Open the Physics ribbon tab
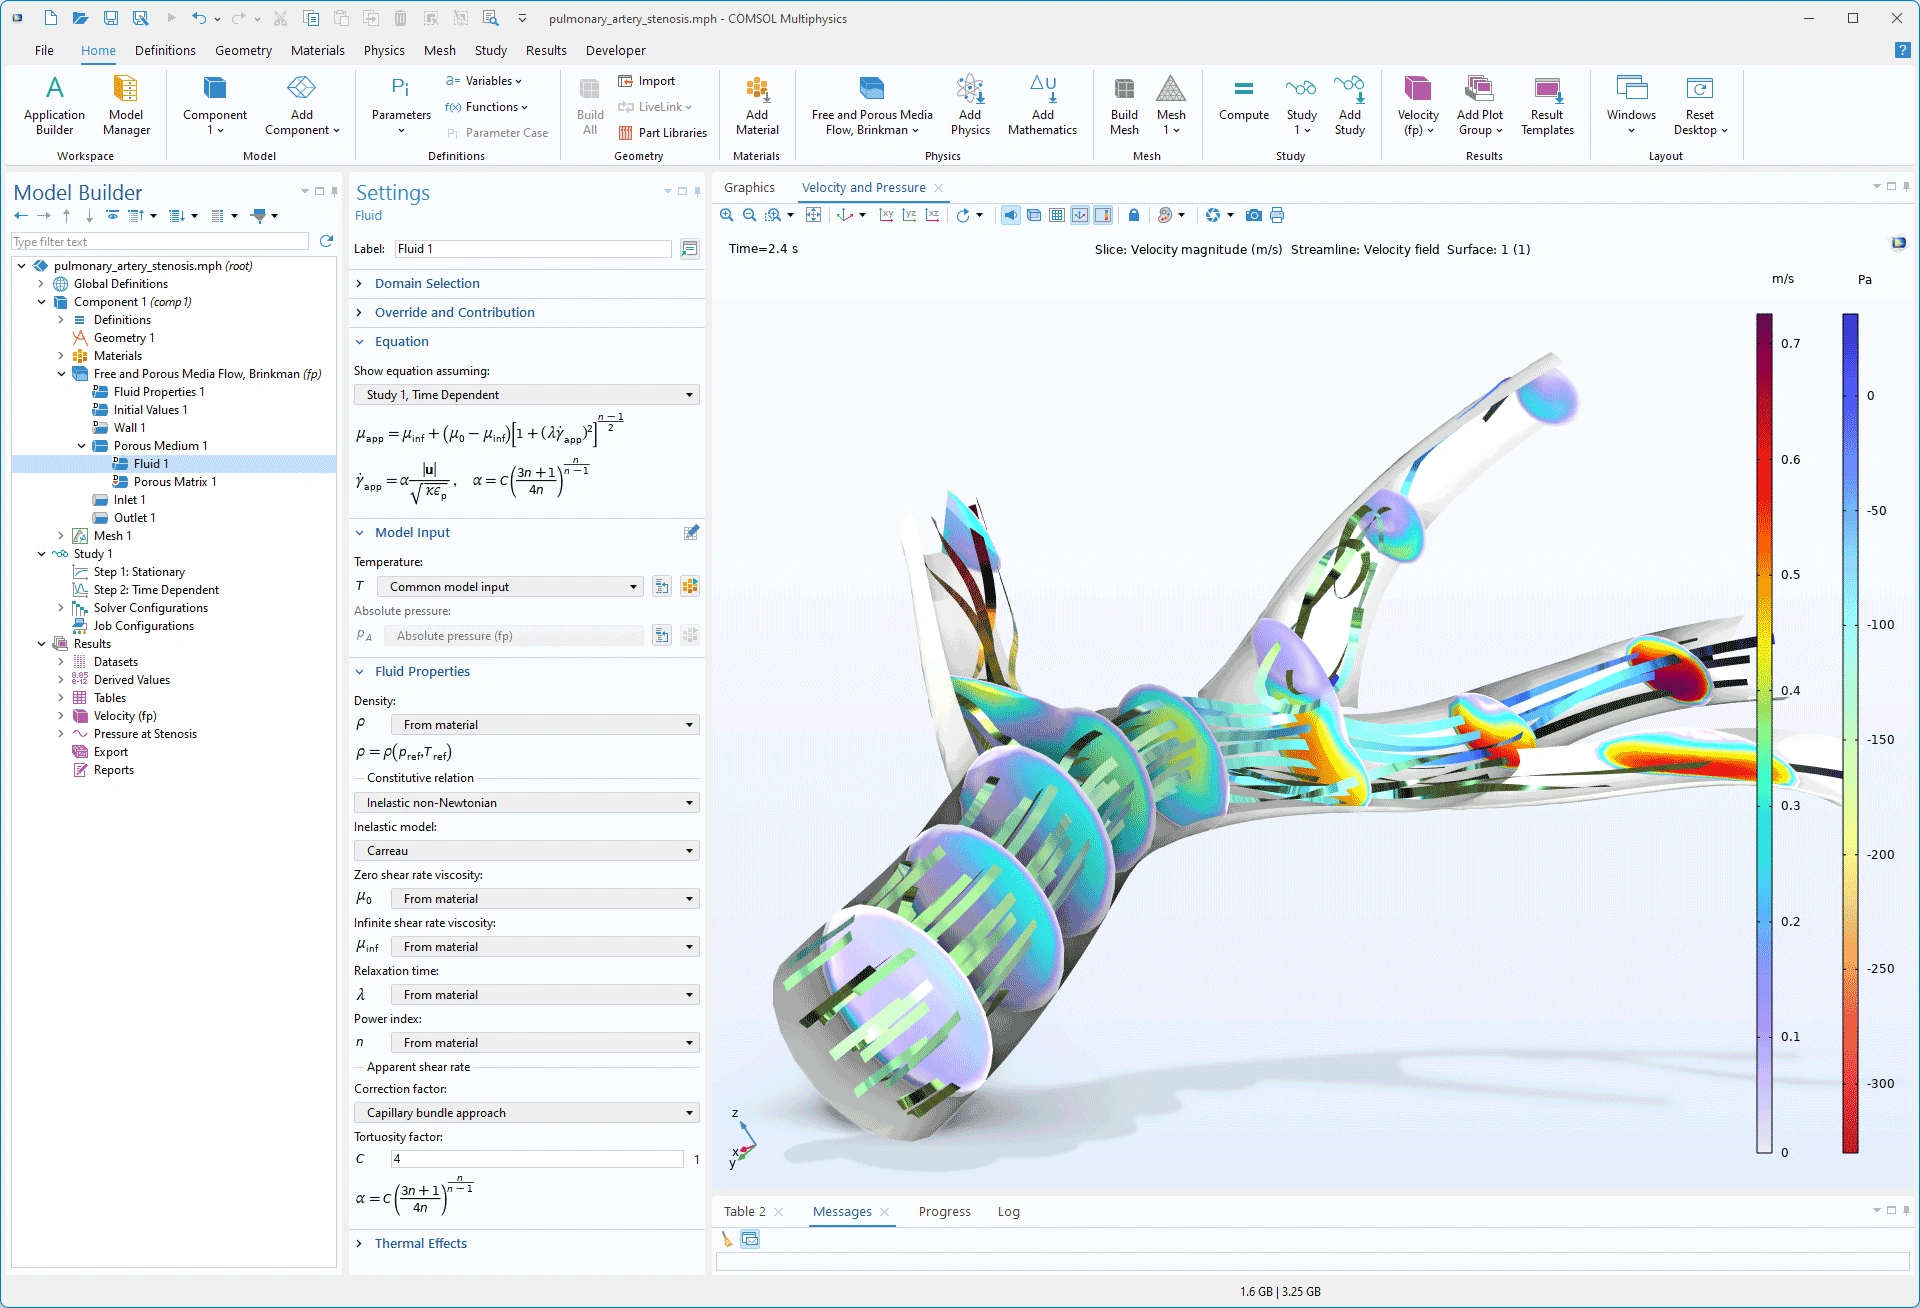This screenshot has width=1920, height=1308. (x=384, y=50)
